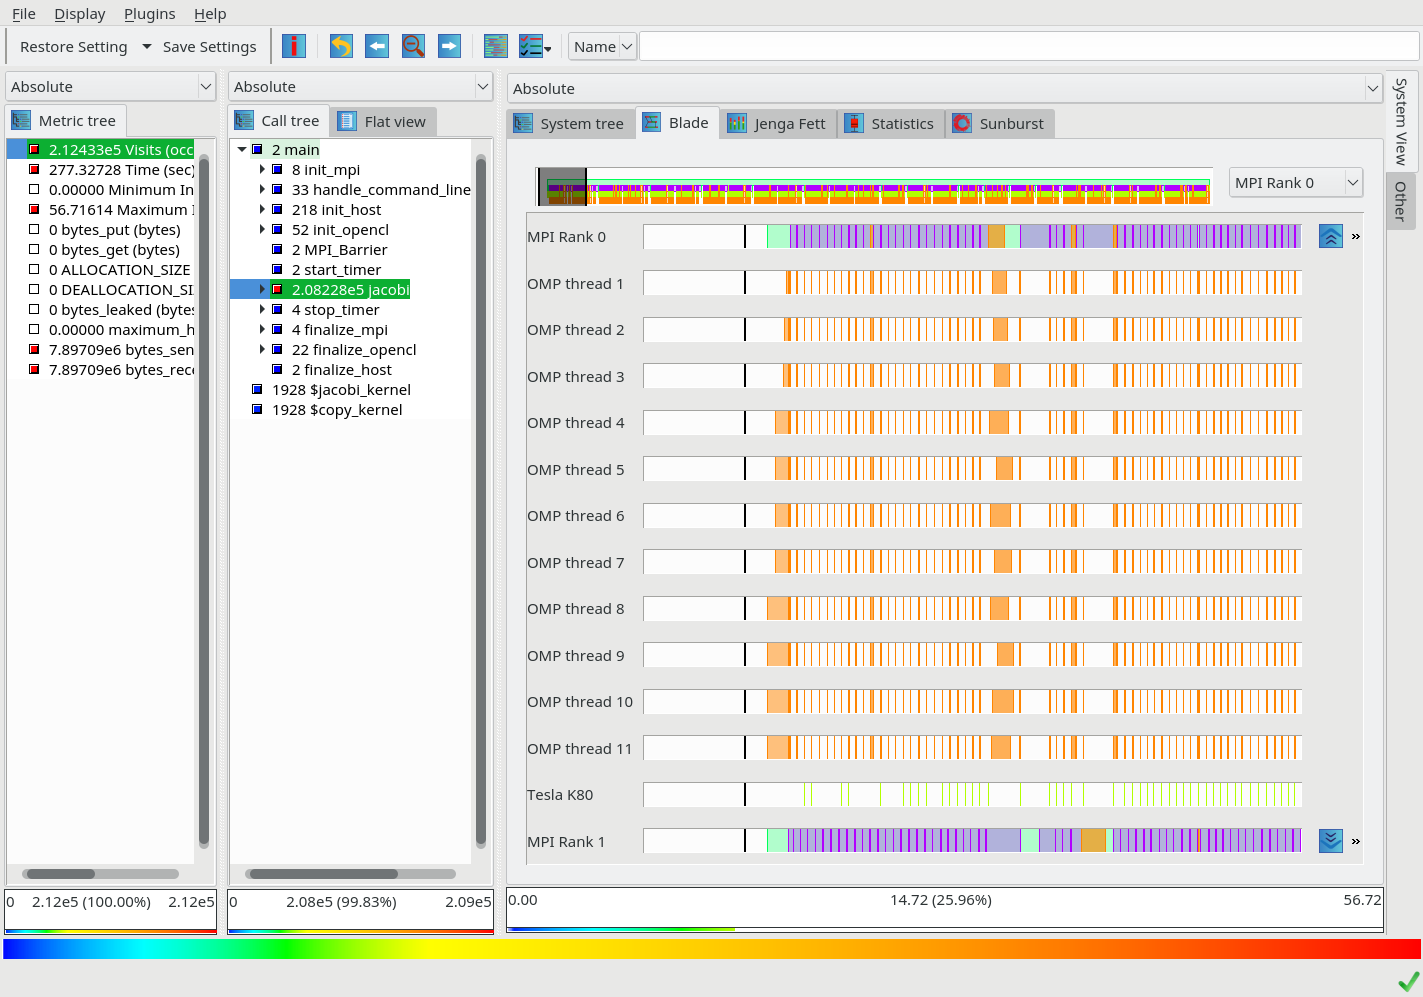The width and height of the screenshot is (1423, 997).
Task: Open the checklist options icon dropdown
Action: pyautogui.click(x=535, y=46)
